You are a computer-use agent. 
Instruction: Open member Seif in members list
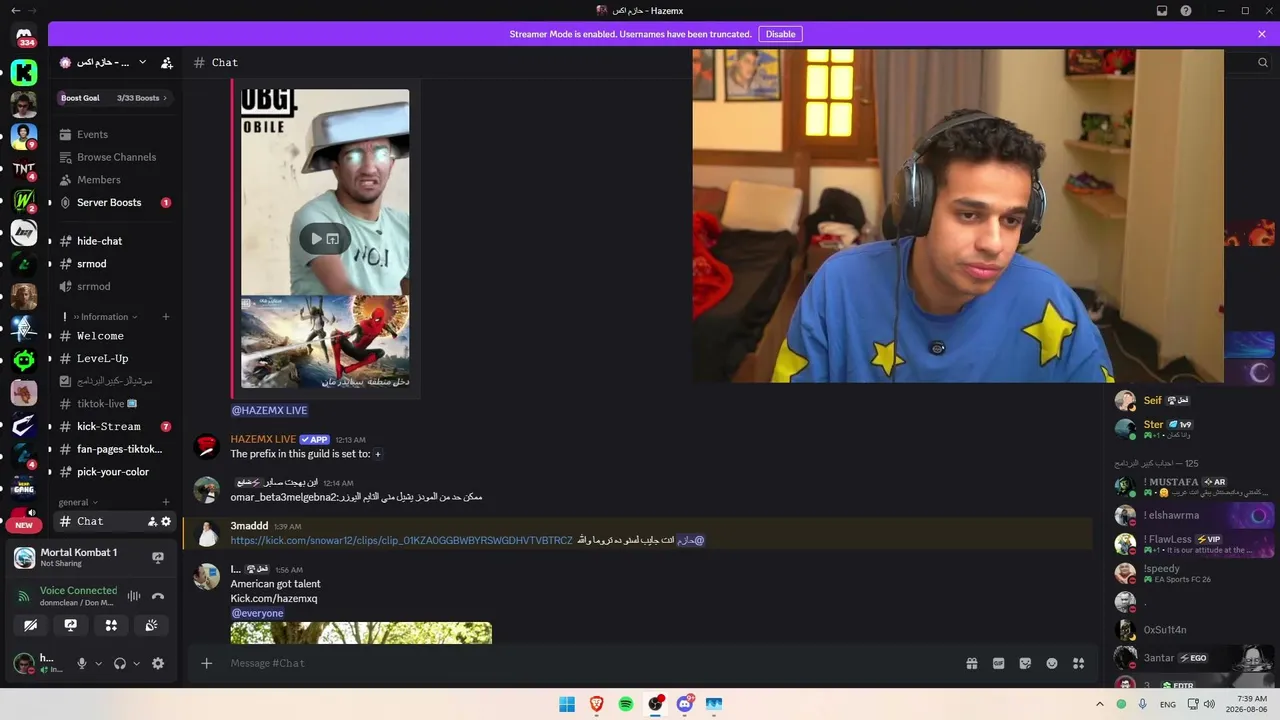pos(1153,400)
